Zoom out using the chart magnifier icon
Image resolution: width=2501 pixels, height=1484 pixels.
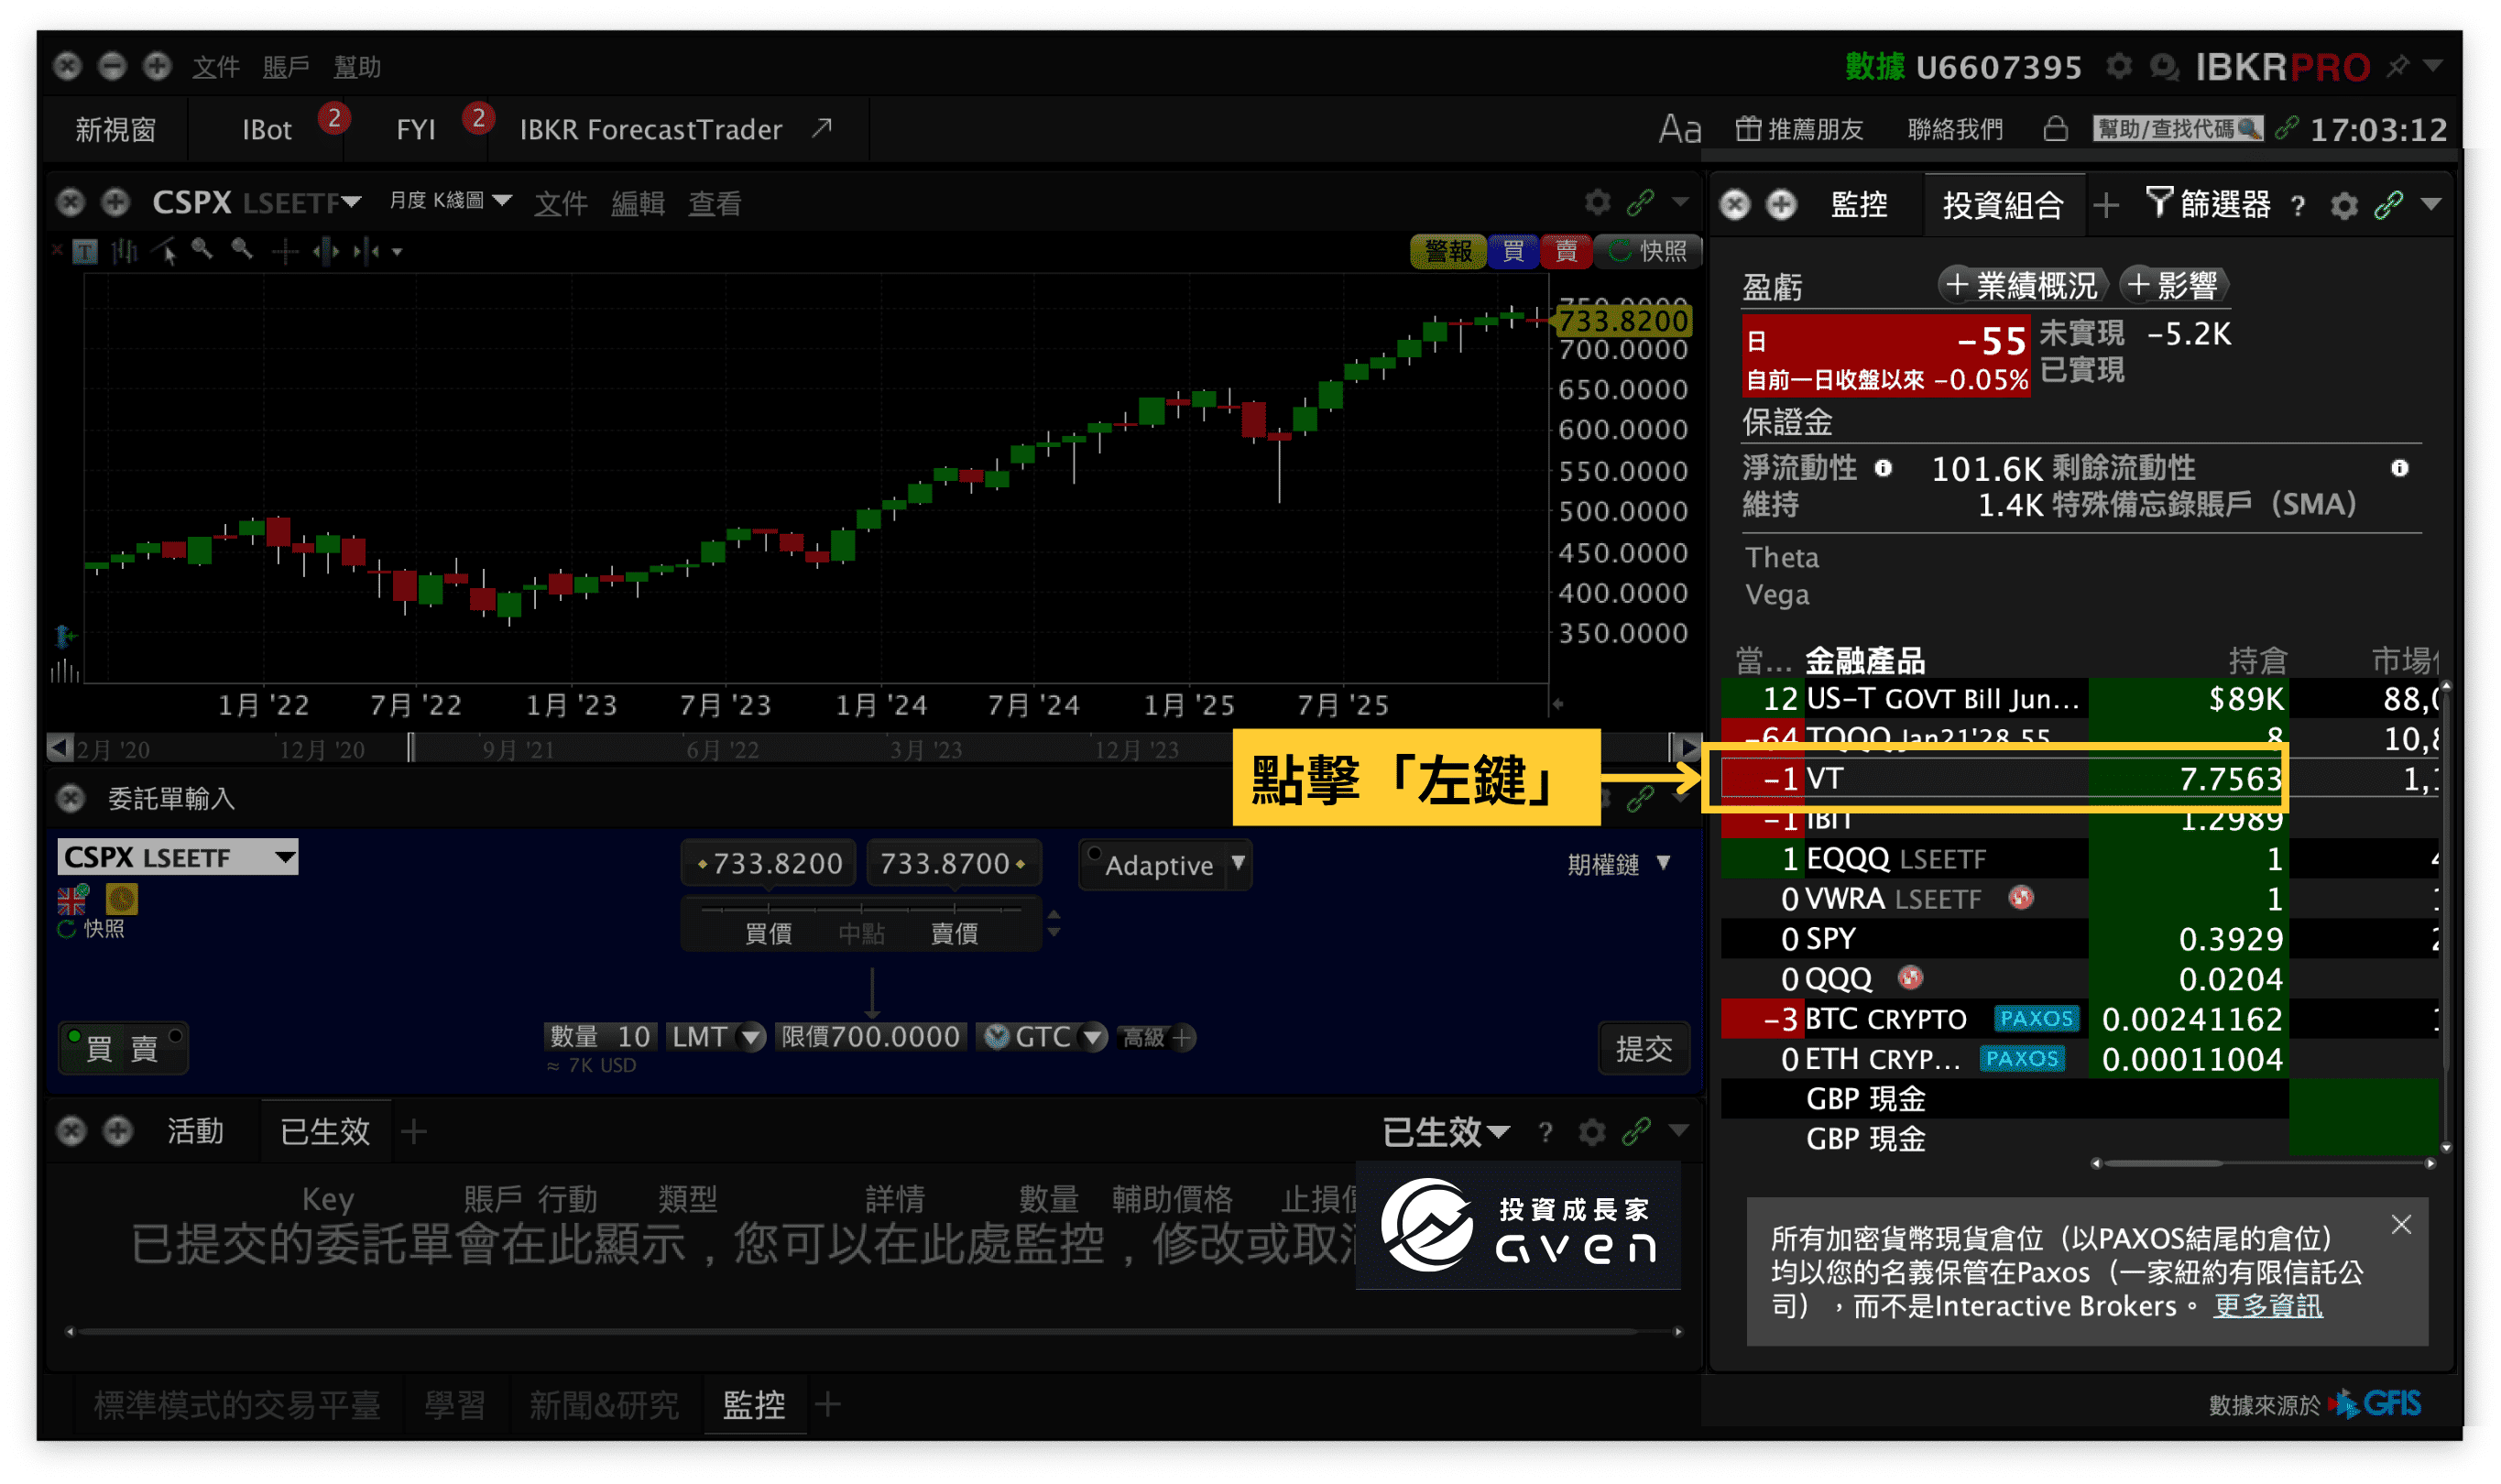pos(243,250)
